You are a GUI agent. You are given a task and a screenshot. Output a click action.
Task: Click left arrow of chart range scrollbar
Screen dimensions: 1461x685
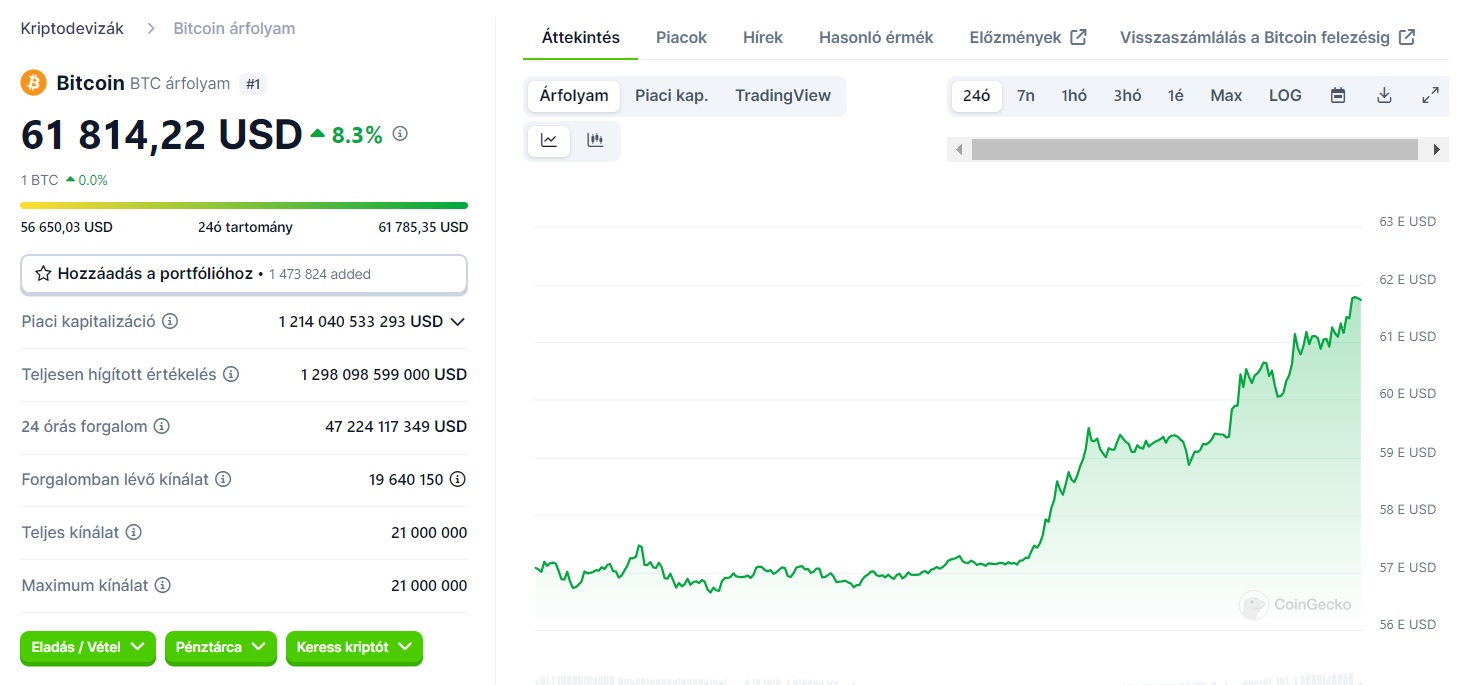(959, 150)
